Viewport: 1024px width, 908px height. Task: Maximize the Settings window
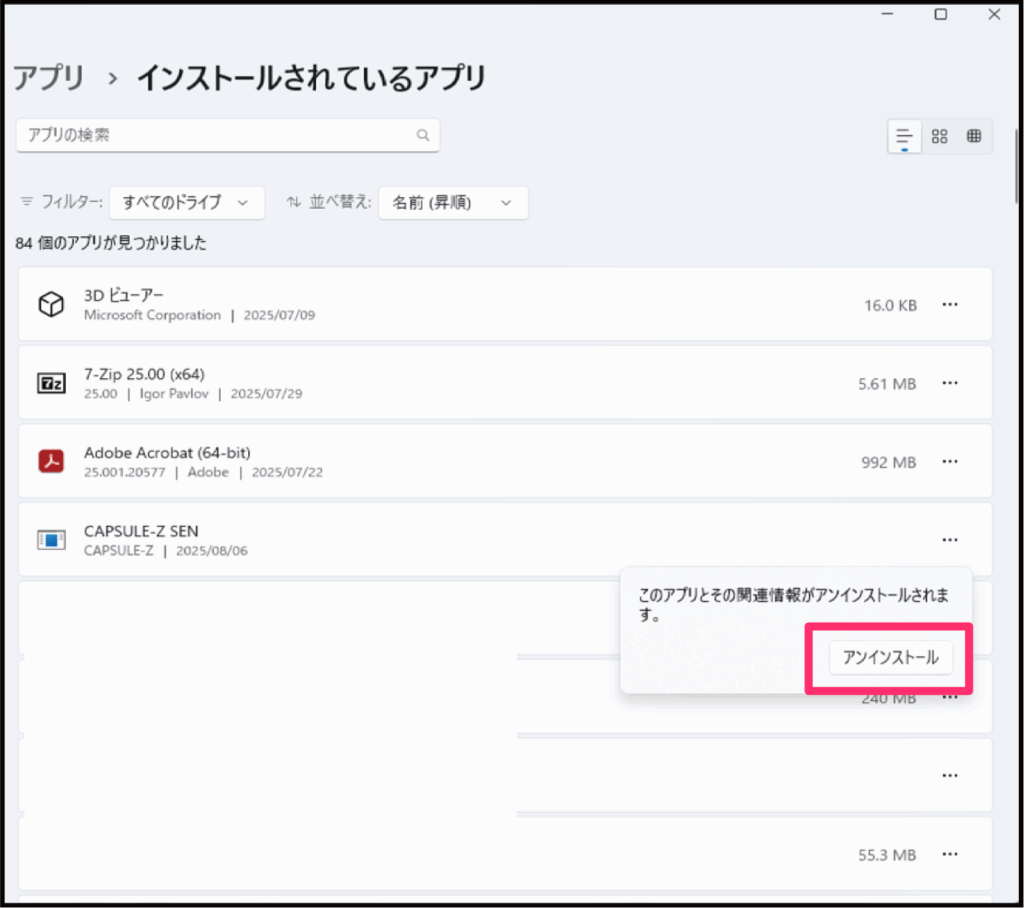pos(941,14)
